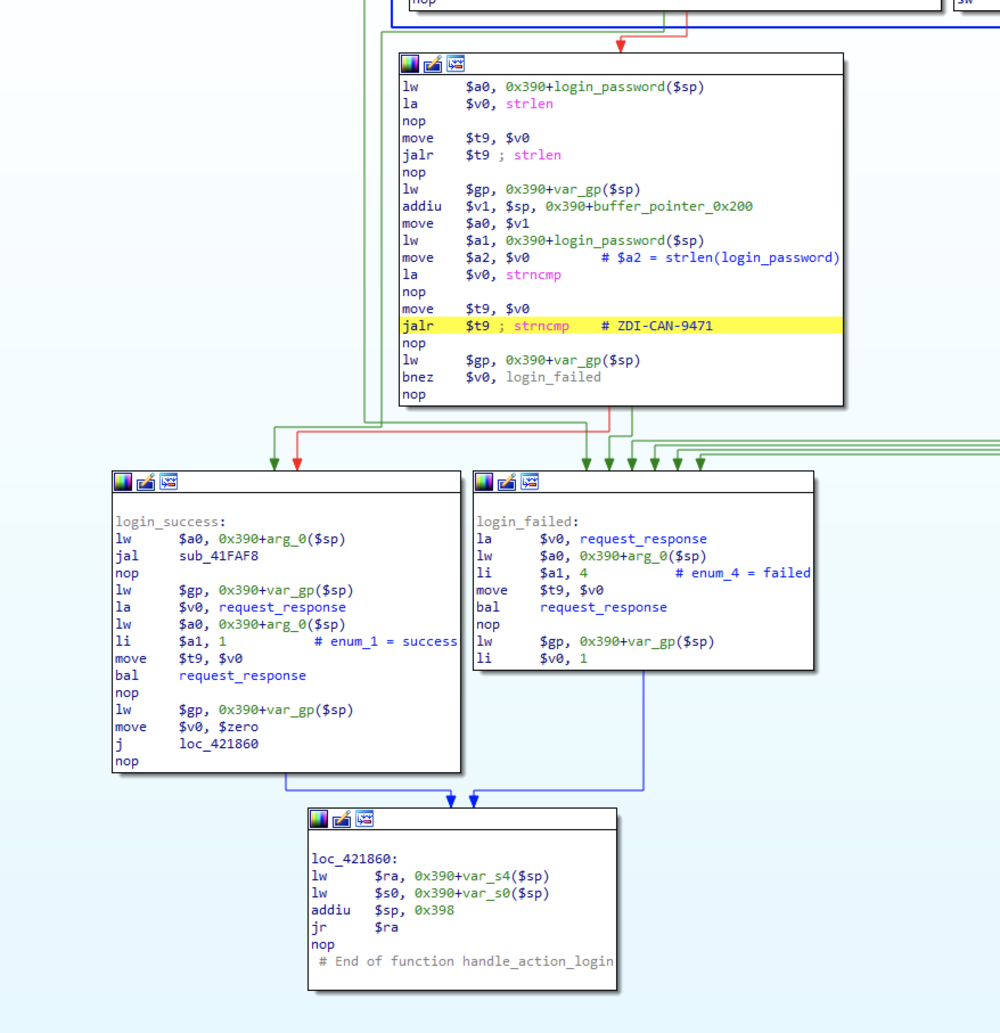Click 'li $v0, 1' in login_failed block
This screenshot has height=1033, width=1000.
532,659
